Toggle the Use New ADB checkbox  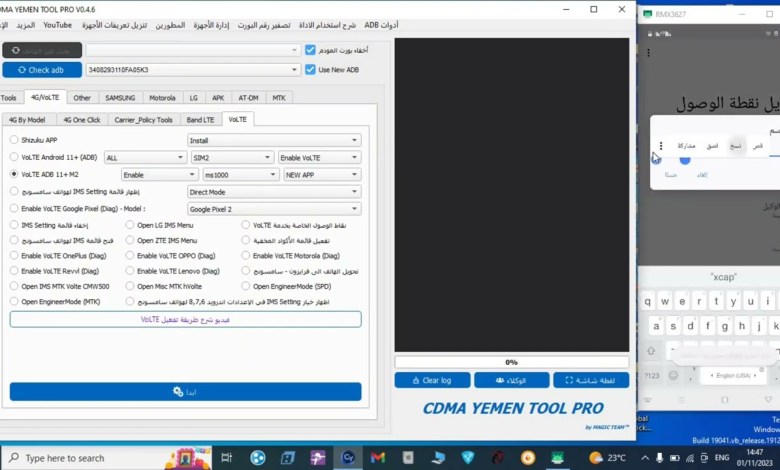(x=310, y=70)
